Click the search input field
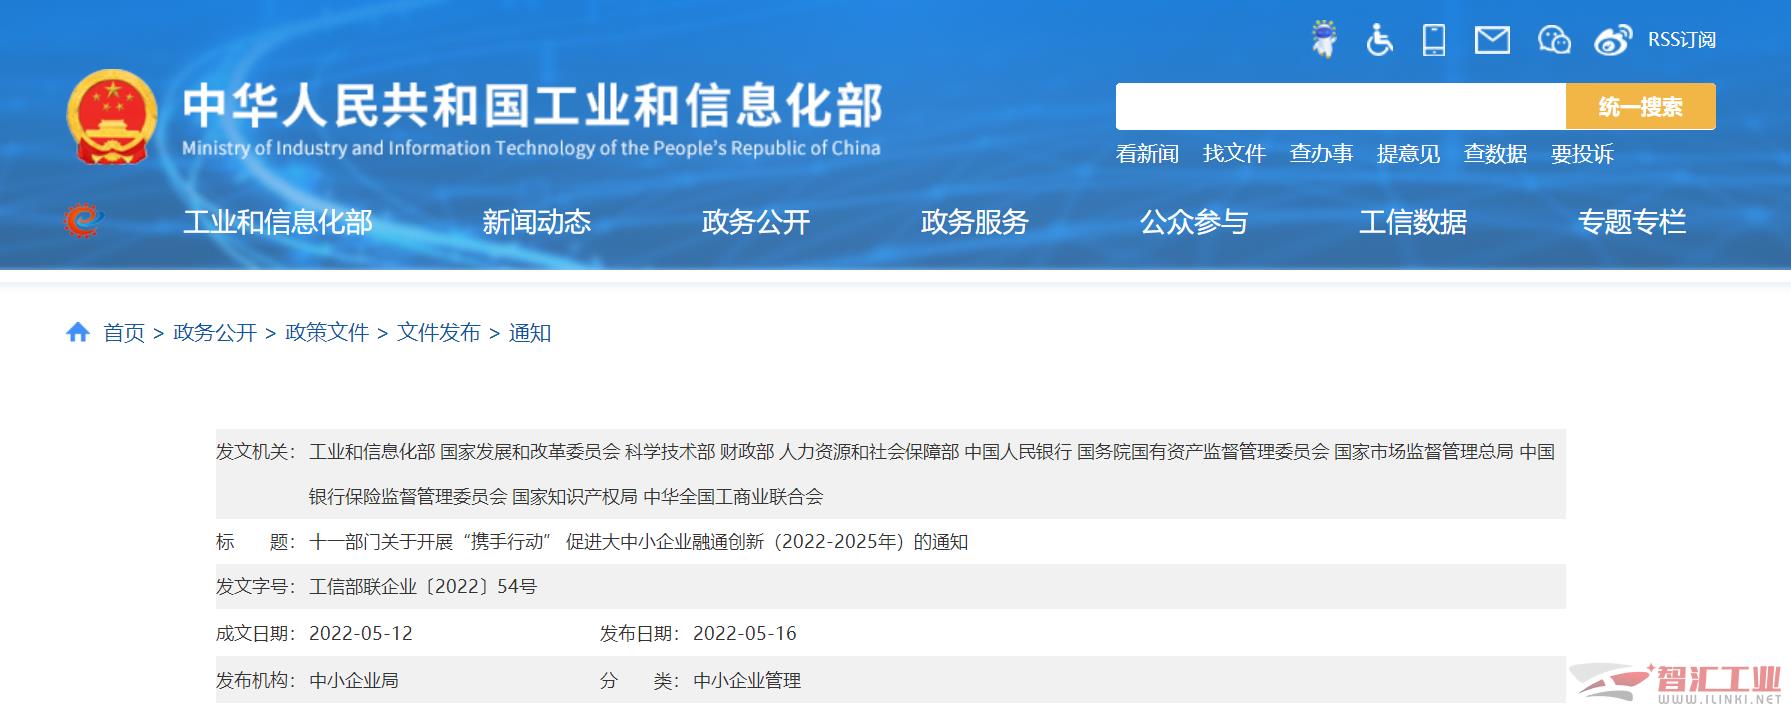1791x714 pixels. pyautogui.click(x=1340, y=107)
